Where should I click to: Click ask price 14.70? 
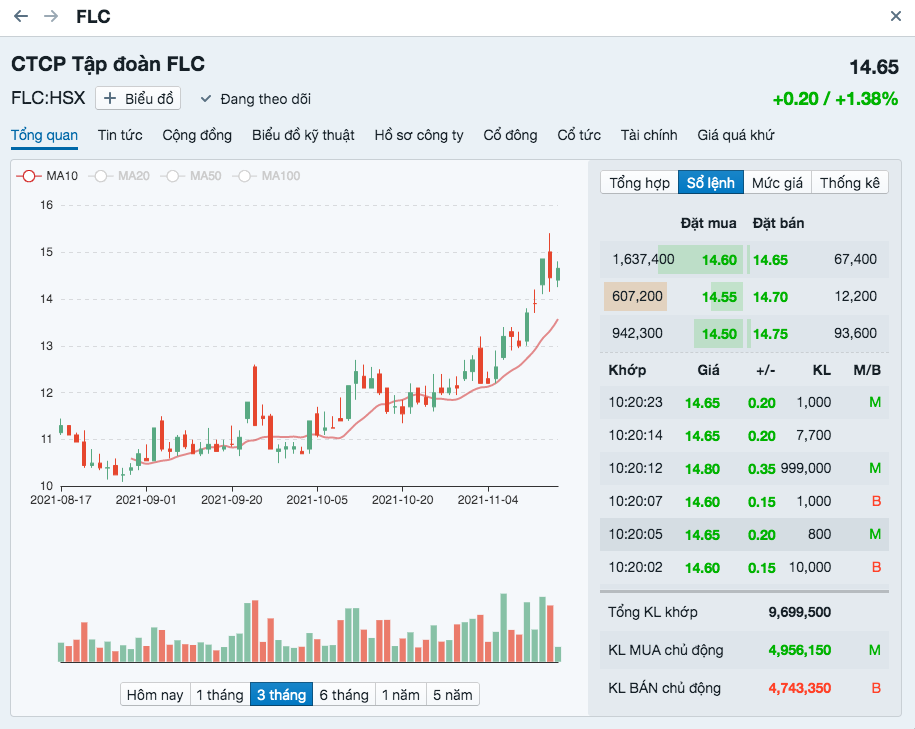coord(770,297)
